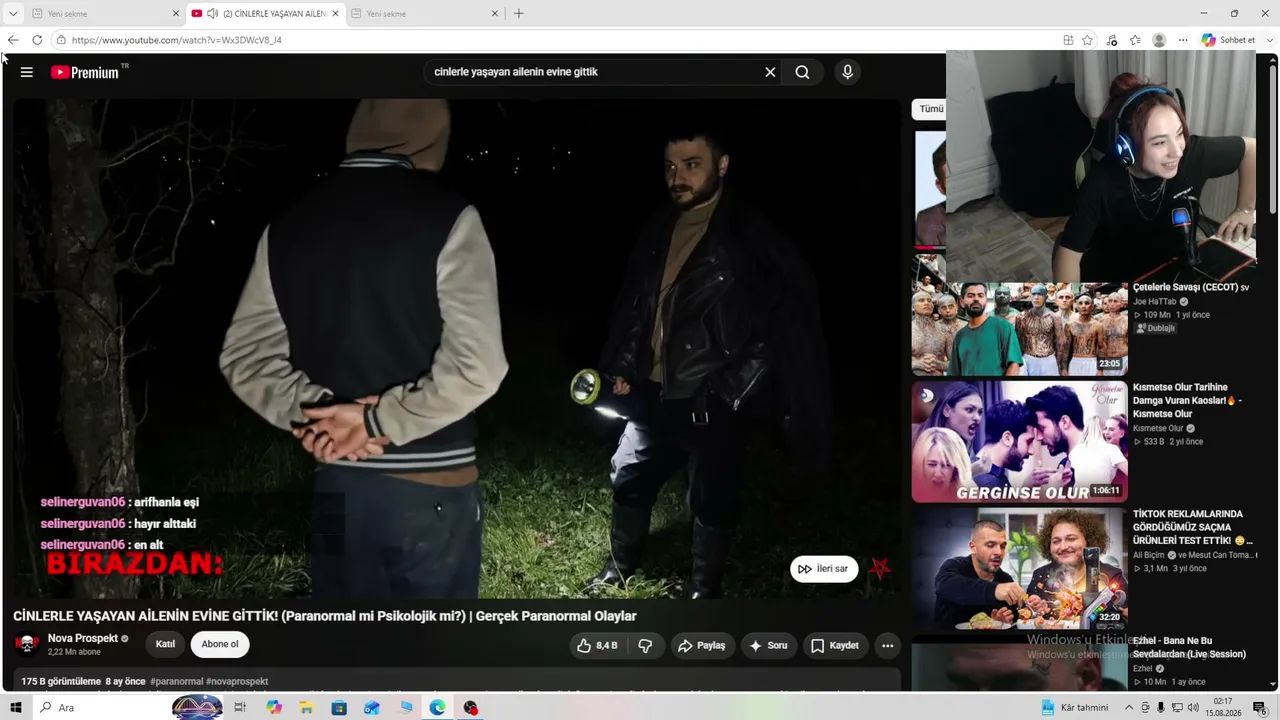
Task: Subscribe using the Abone ol button
Action: pos(220,644)
